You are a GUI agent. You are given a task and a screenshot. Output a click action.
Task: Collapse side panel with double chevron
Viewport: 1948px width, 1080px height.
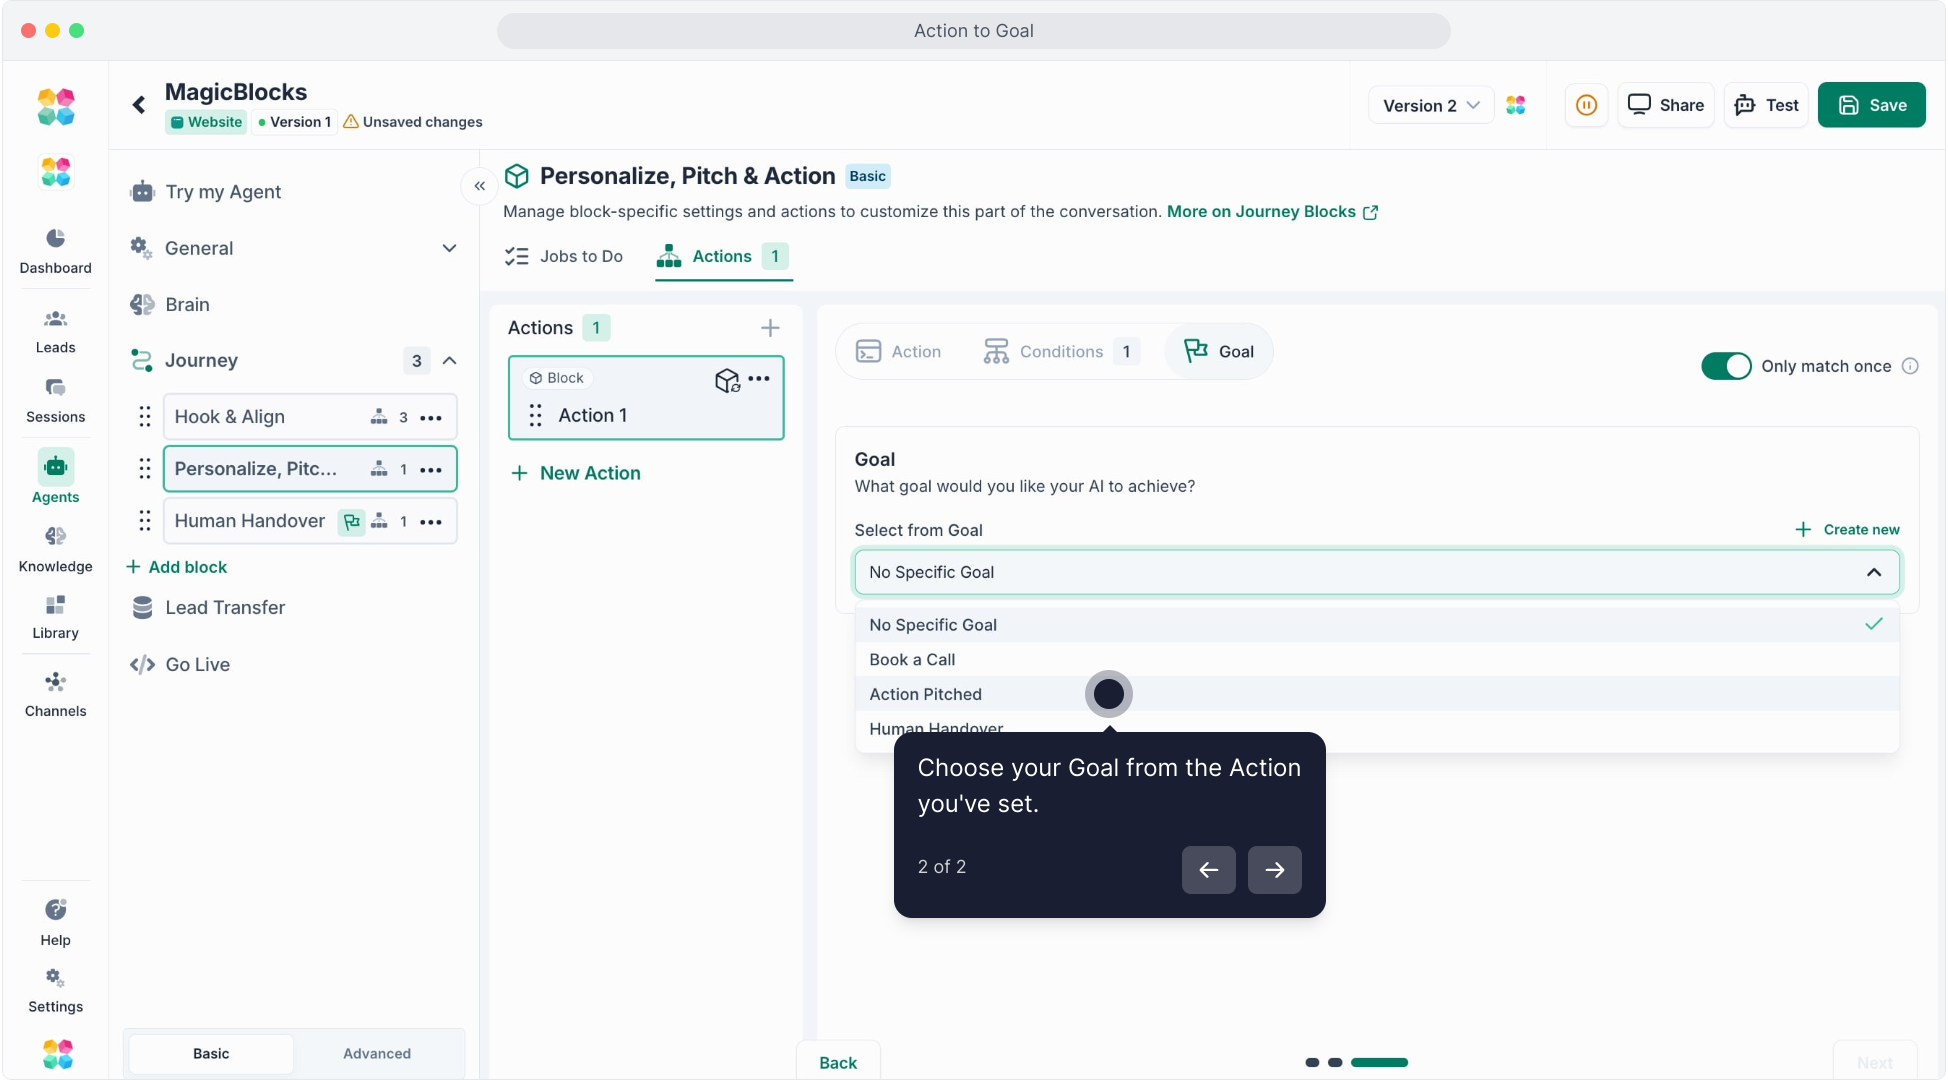pos(480,186)
